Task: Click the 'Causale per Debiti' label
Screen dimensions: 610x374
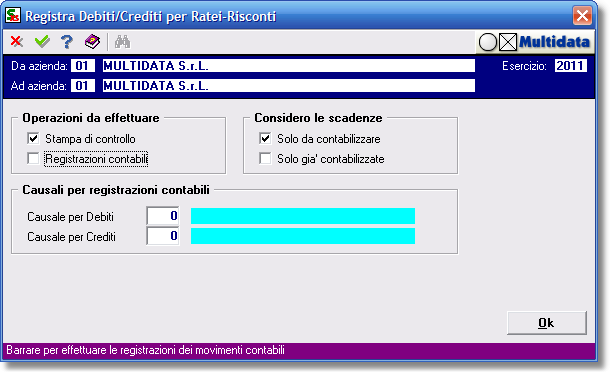Action: point(70,217)
